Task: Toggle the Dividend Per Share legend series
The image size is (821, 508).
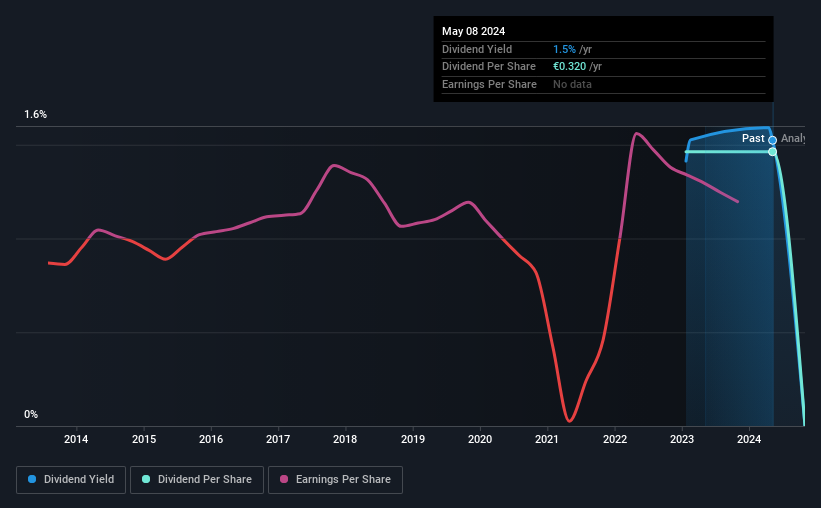Action: pos(197,480)
